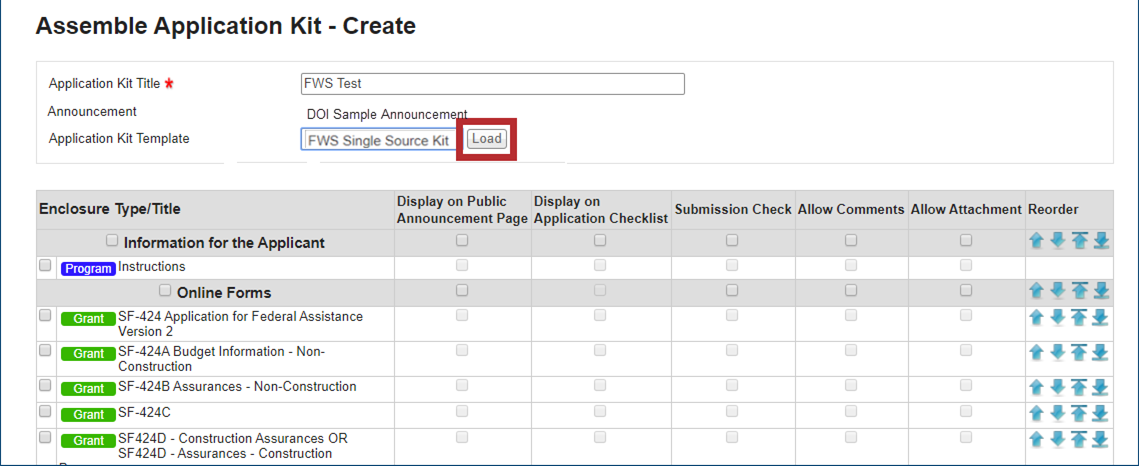Move Online Forms section to bottom
The width and height of the screenshot is (1139, 466).
click(1101, 290)
